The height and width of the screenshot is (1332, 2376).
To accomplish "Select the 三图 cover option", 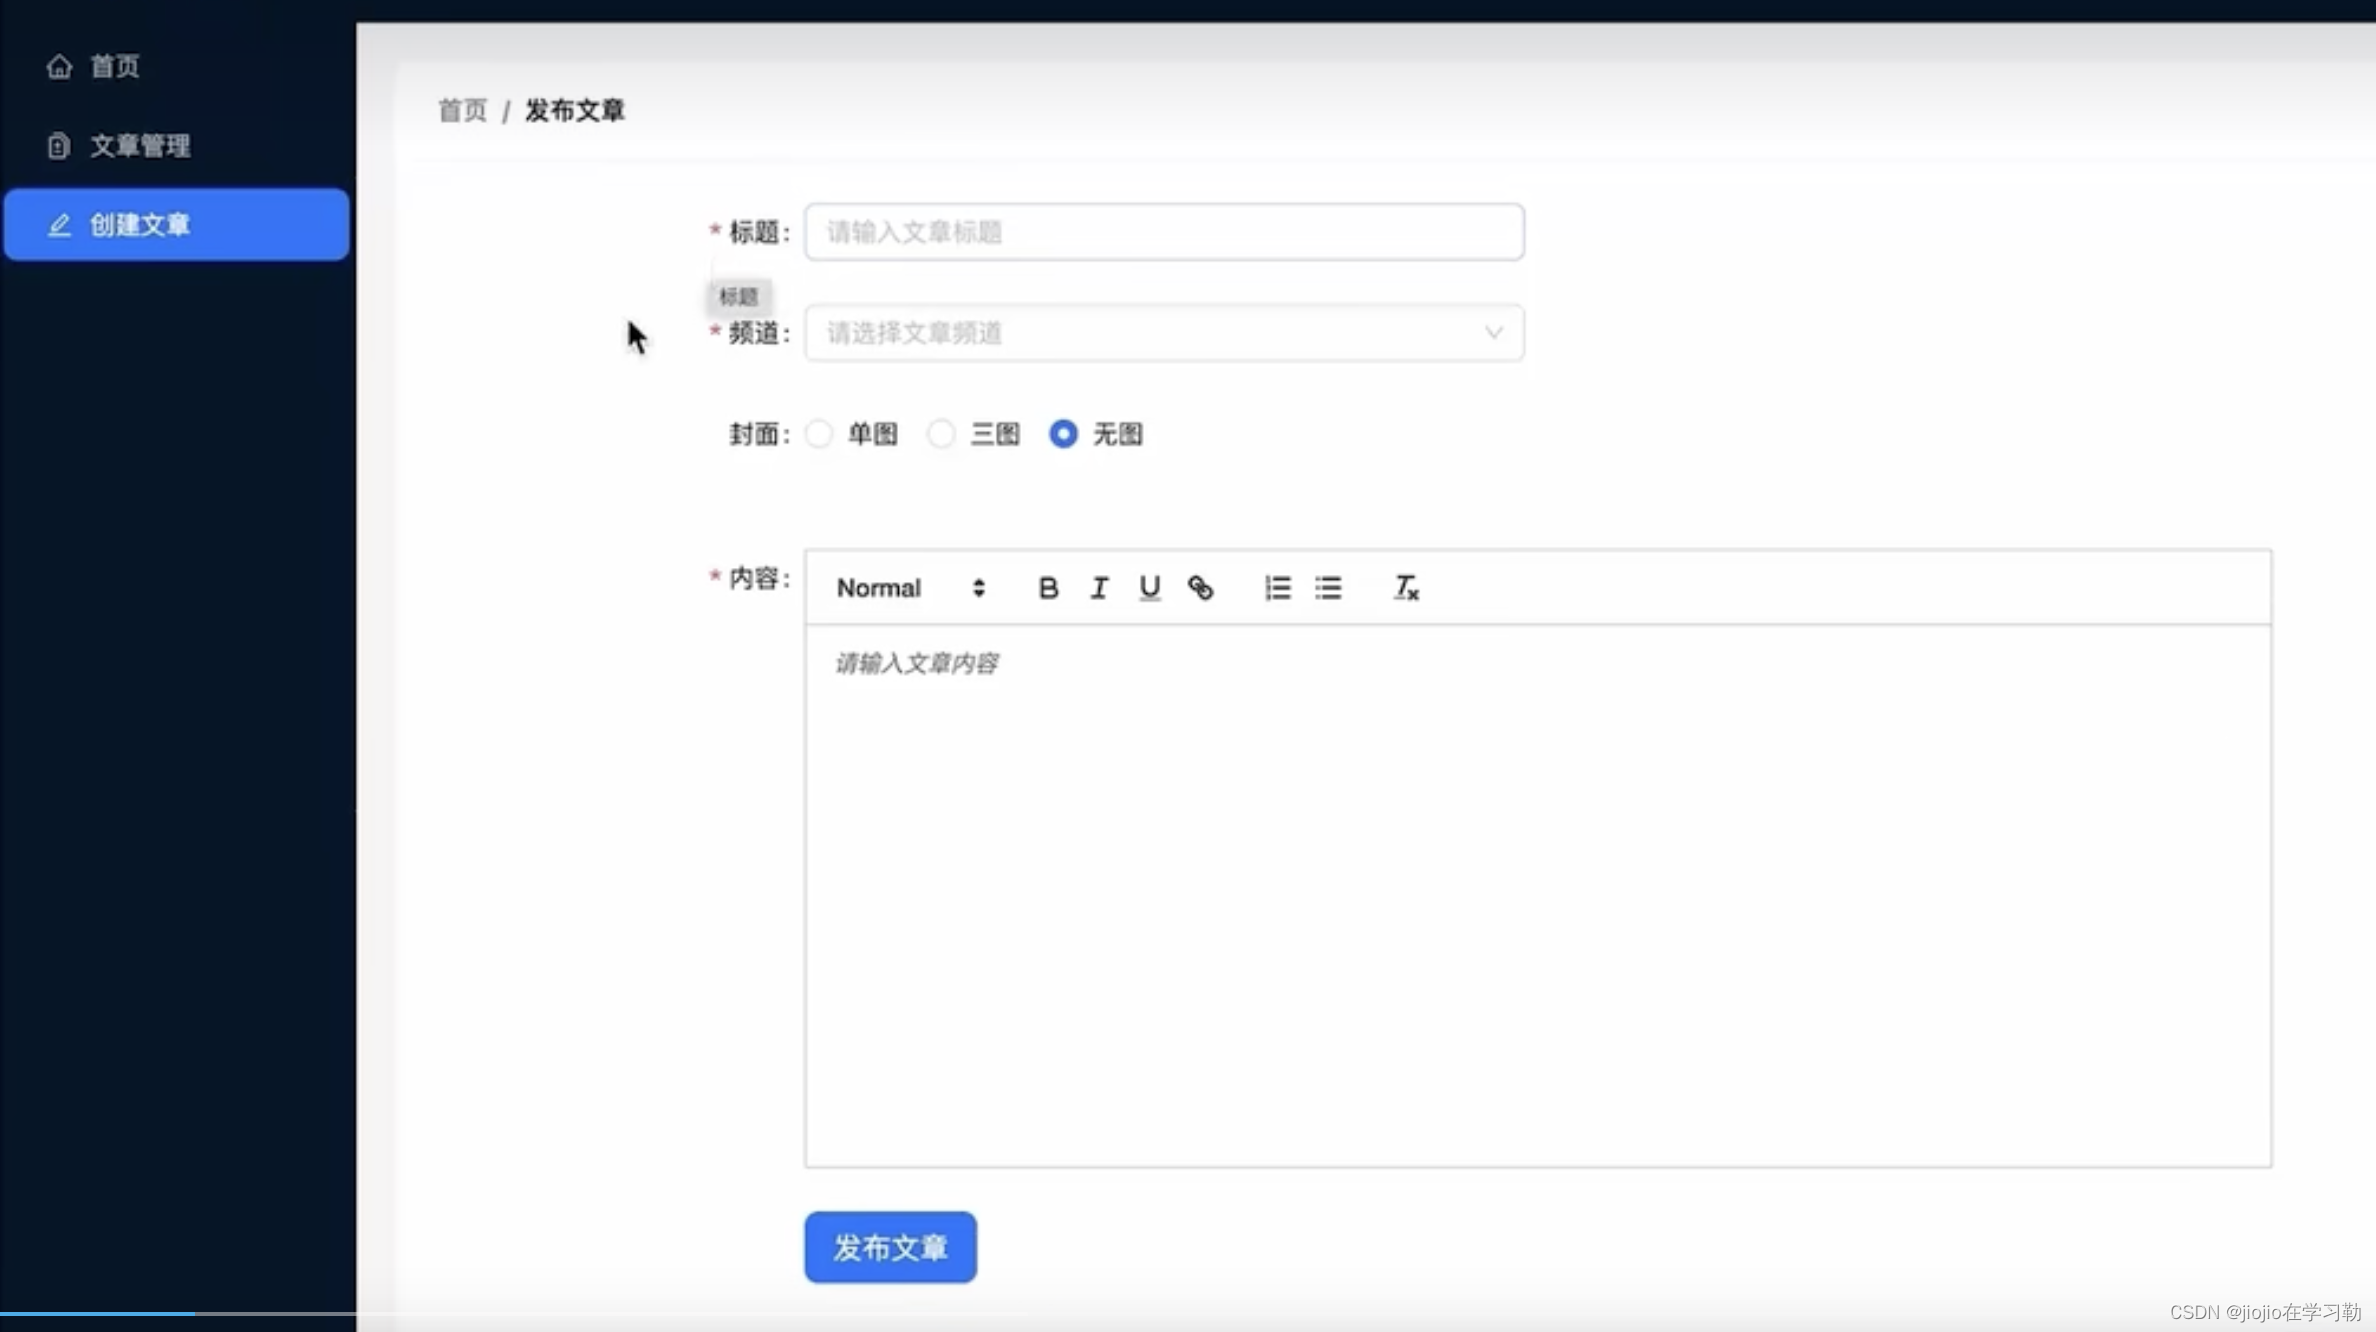I will (x=941, y=434).
